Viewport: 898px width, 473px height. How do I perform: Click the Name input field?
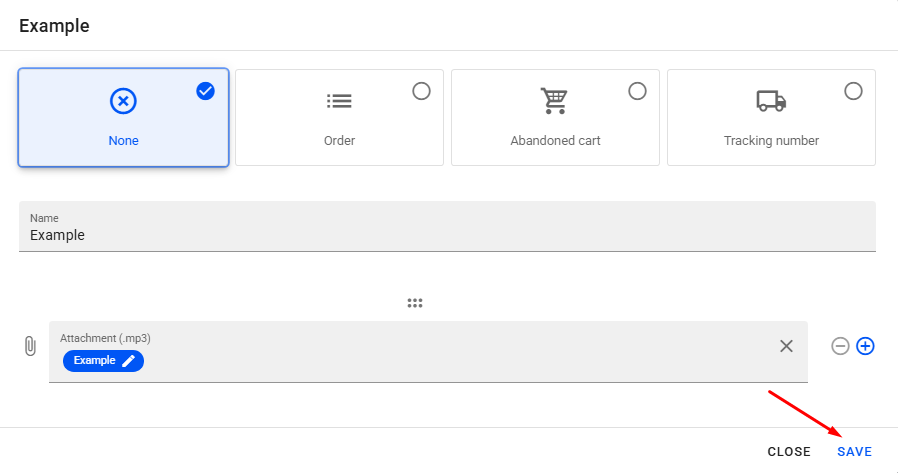pyautogui.click(x=447, y=235)
